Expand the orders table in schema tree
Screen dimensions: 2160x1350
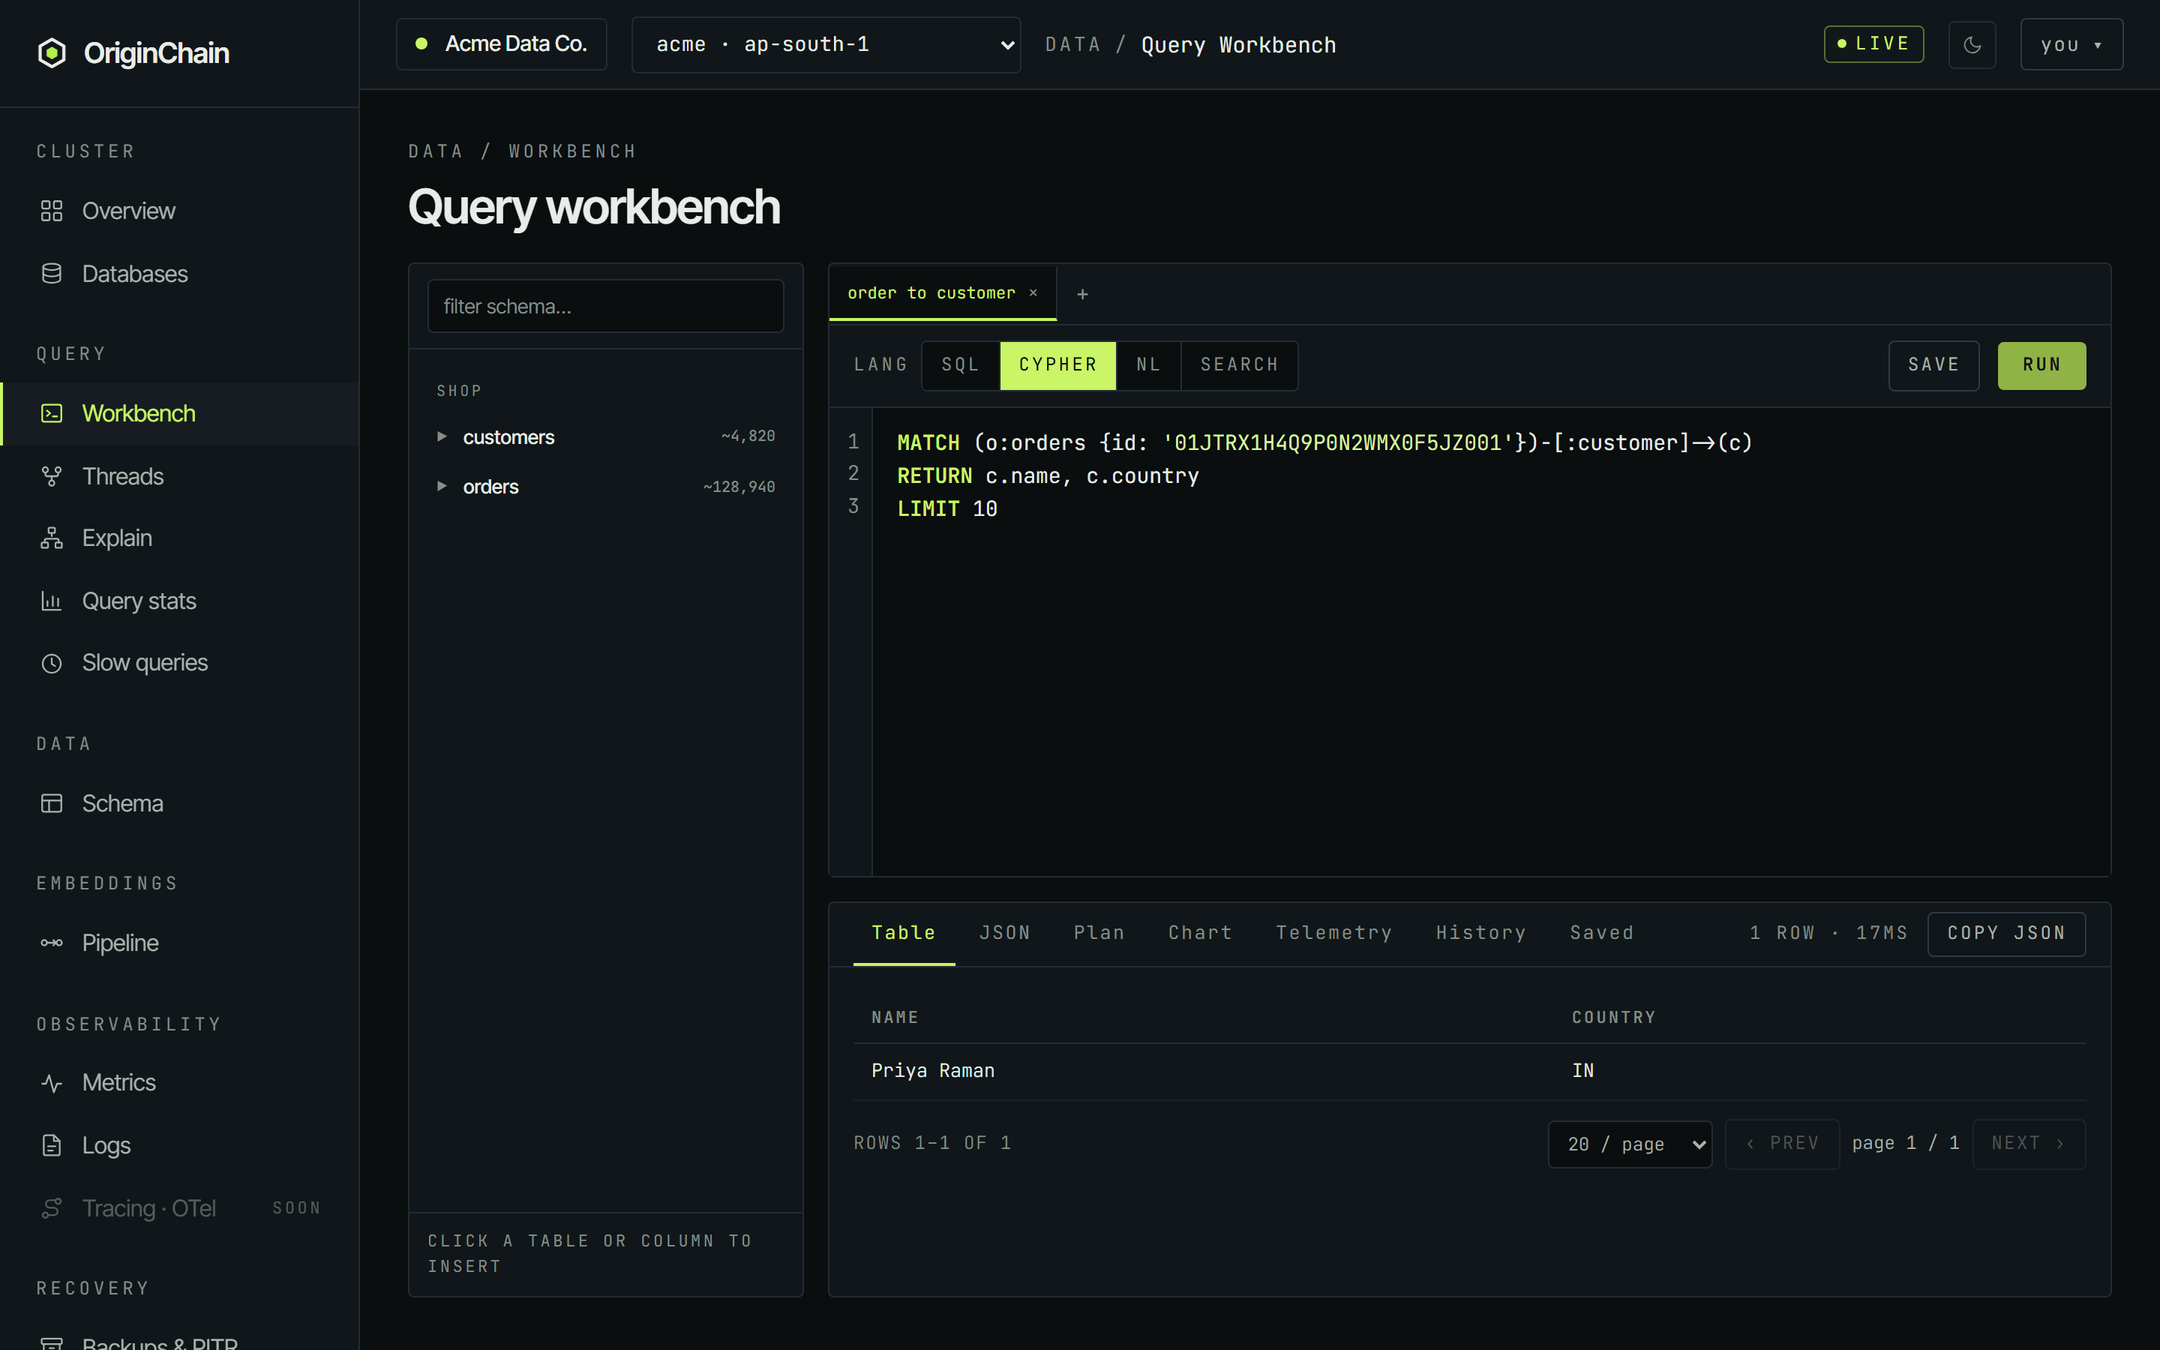[x=441, y=487]
